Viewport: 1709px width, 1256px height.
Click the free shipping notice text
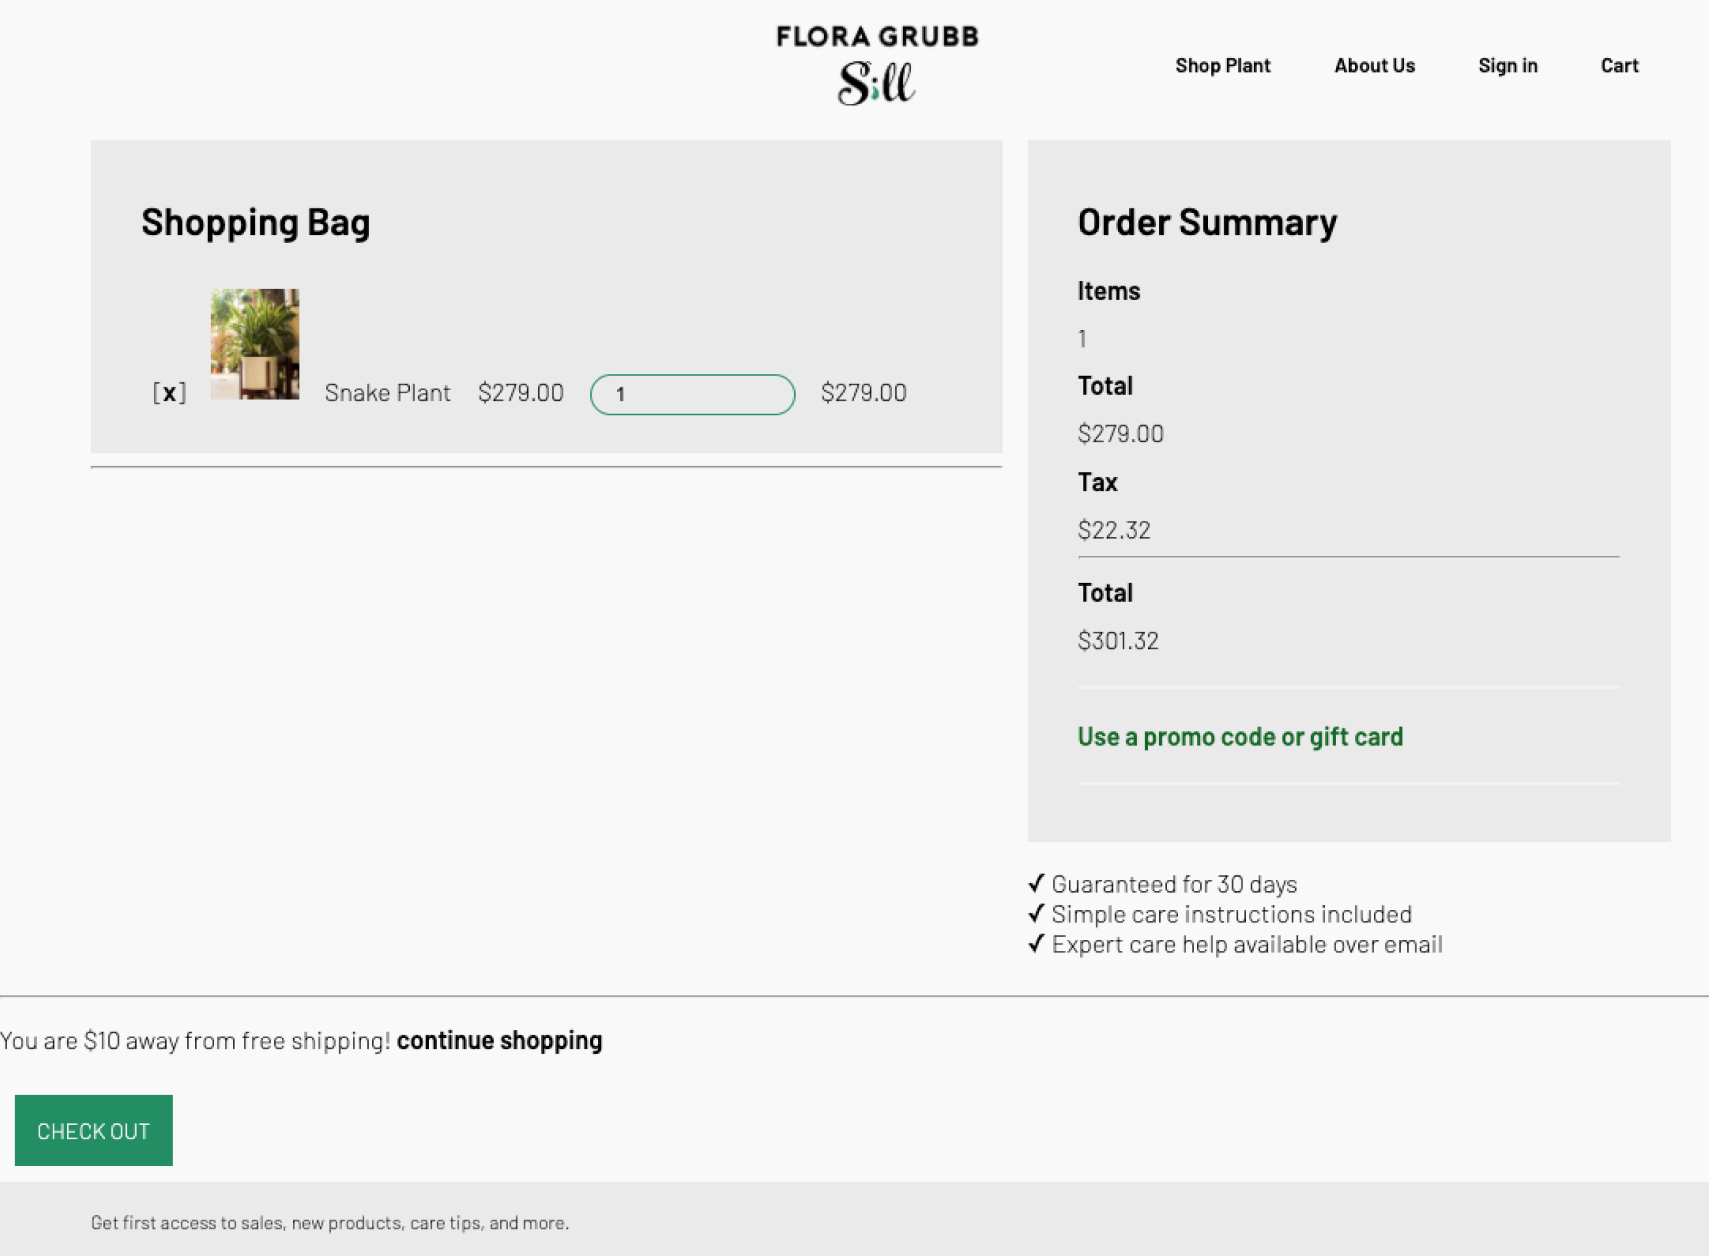pos(195,1041)
